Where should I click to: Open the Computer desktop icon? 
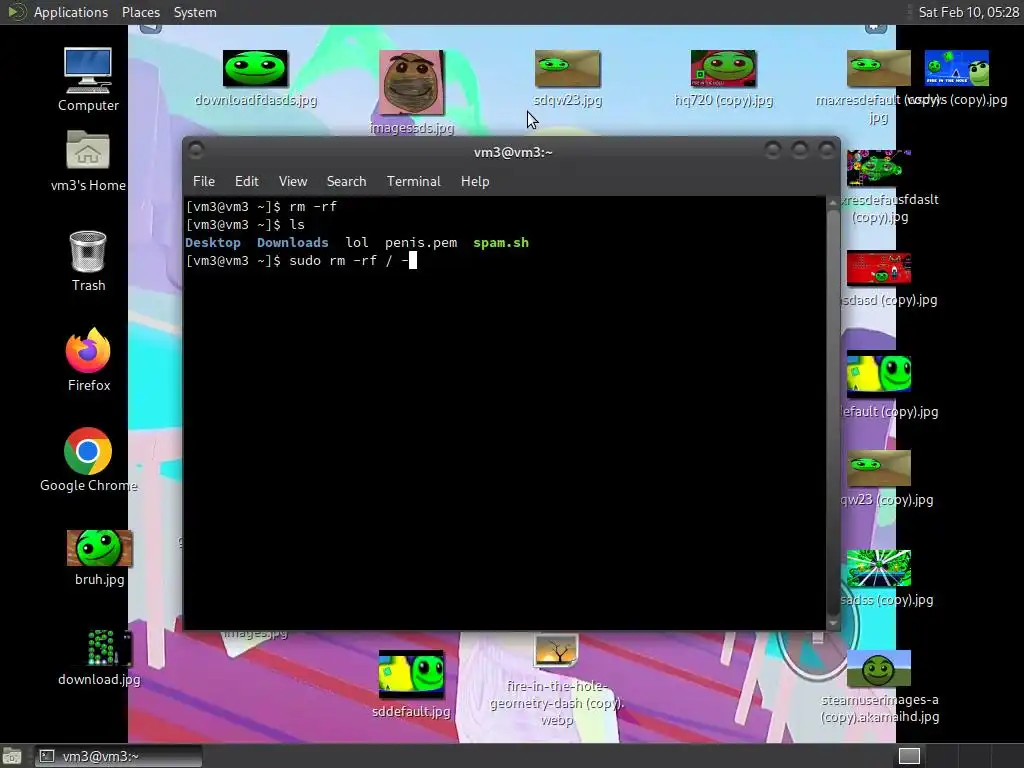point(88,79)
